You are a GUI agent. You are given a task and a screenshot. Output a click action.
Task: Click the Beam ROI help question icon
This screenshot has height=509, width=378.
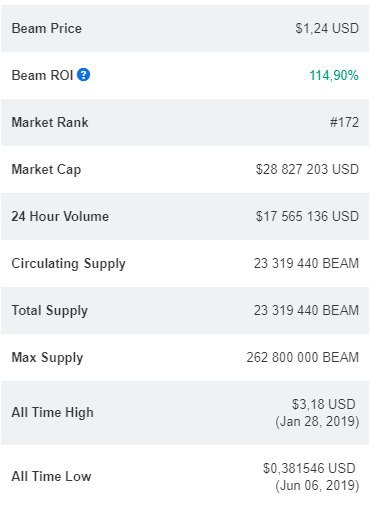83,75
